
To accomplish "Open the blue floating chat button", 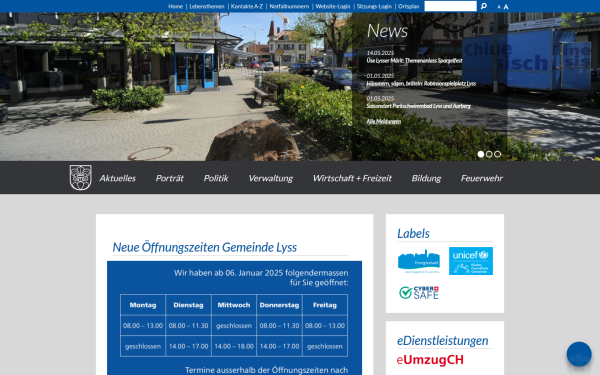I will (579, 354).
